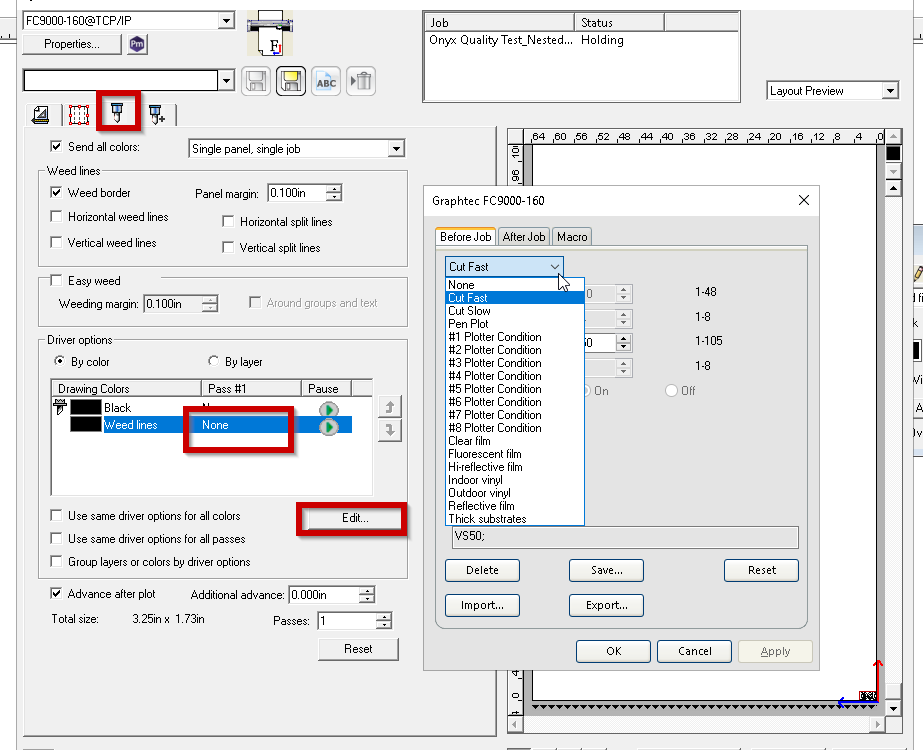Select the By layer radio button
The image size is (923, 750).
pyautogui.click(x=213, y=361)
